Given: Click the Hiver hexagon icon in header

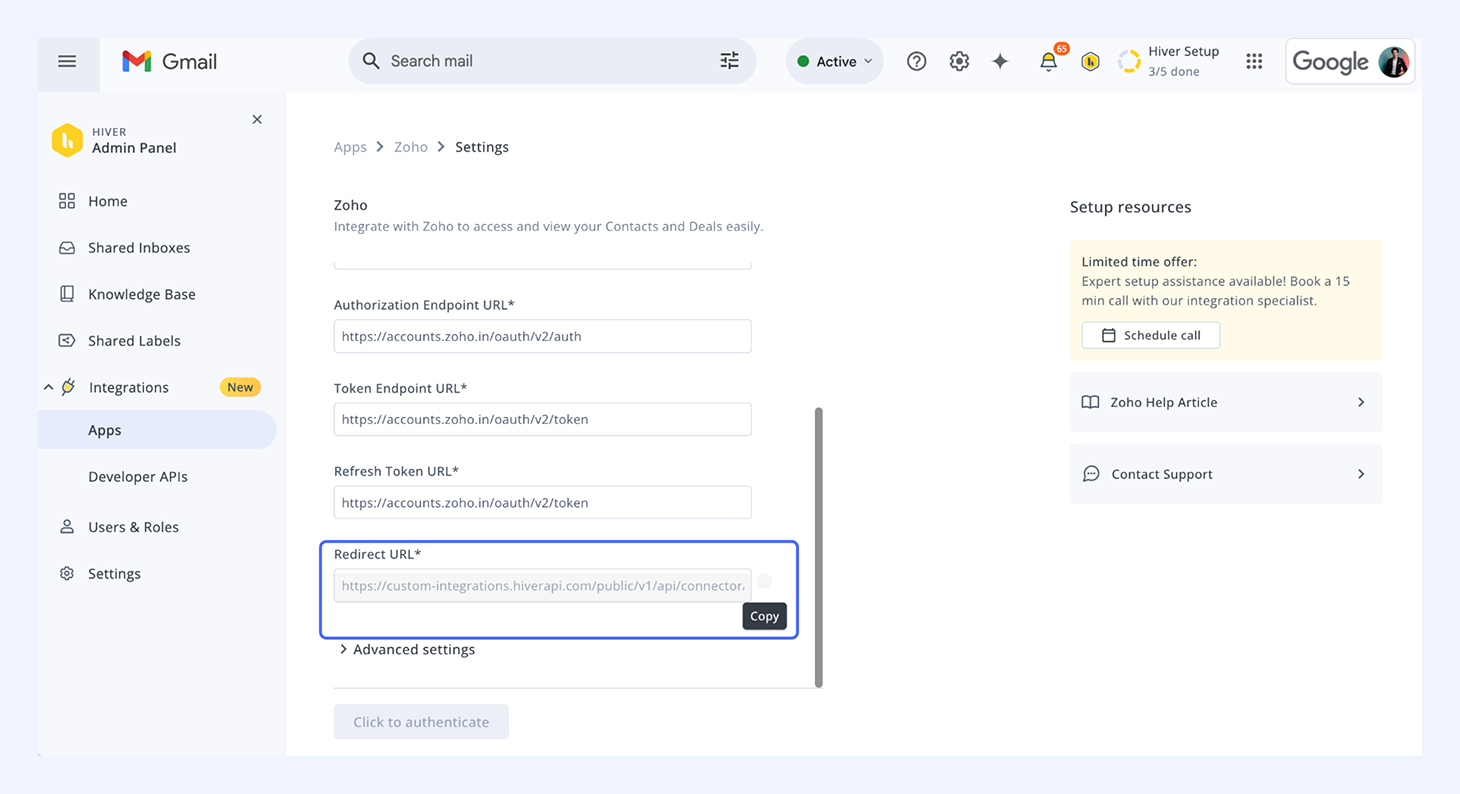Looking at the screenshot, I should pos(1091,62).
